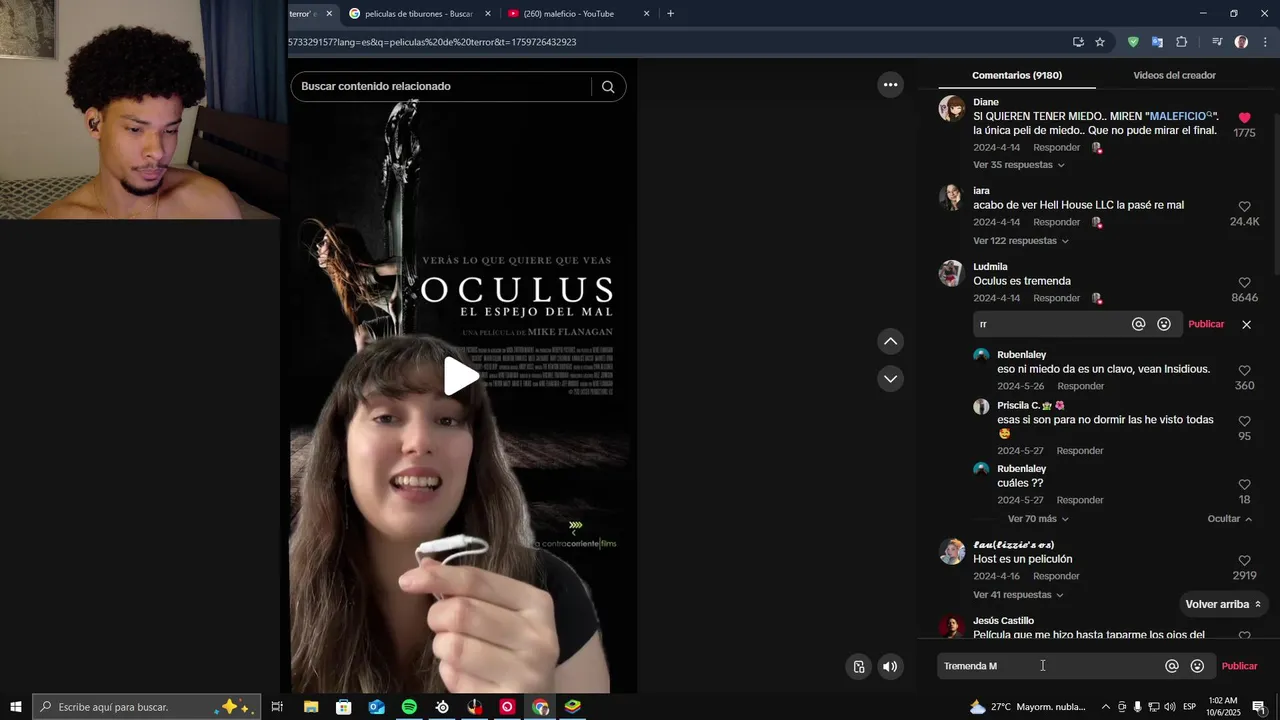The height and width of the screenshot is (720, 1280).
Task: Click the 'MALEFICIO' search link in Diane's comment
Action: pyautogui.click(x=1181, y=117)
